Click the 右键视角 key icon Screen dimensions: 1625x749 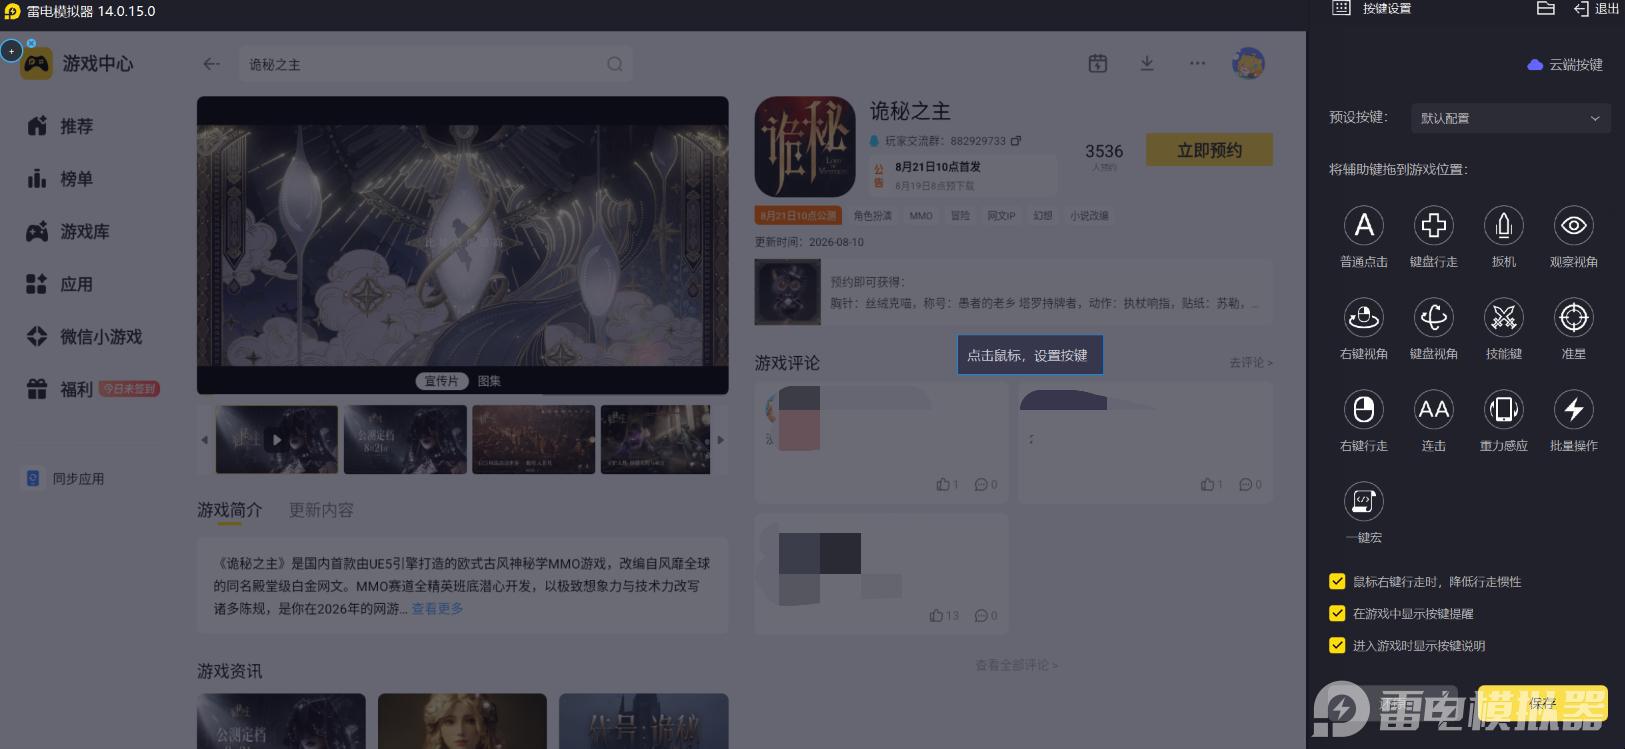click(x=1364, y=318)
